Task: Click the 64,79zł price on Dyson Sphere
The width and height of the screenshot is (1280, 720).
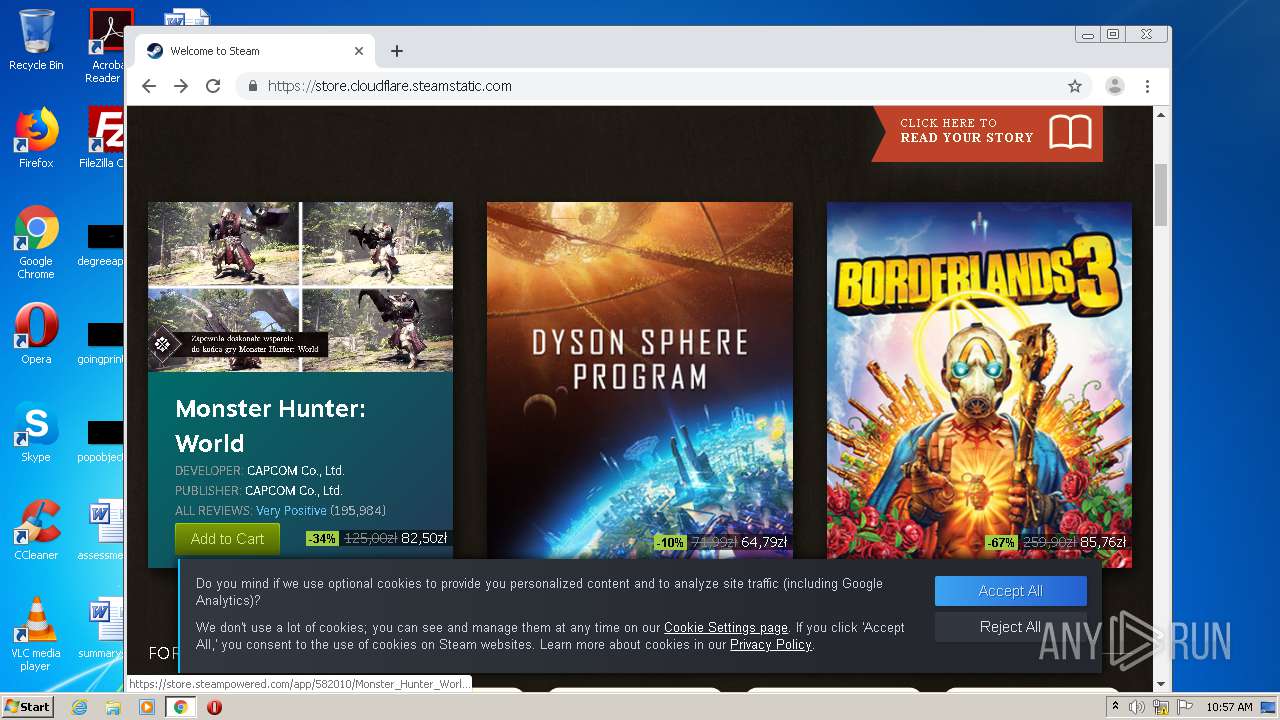Action: point(764,543)
